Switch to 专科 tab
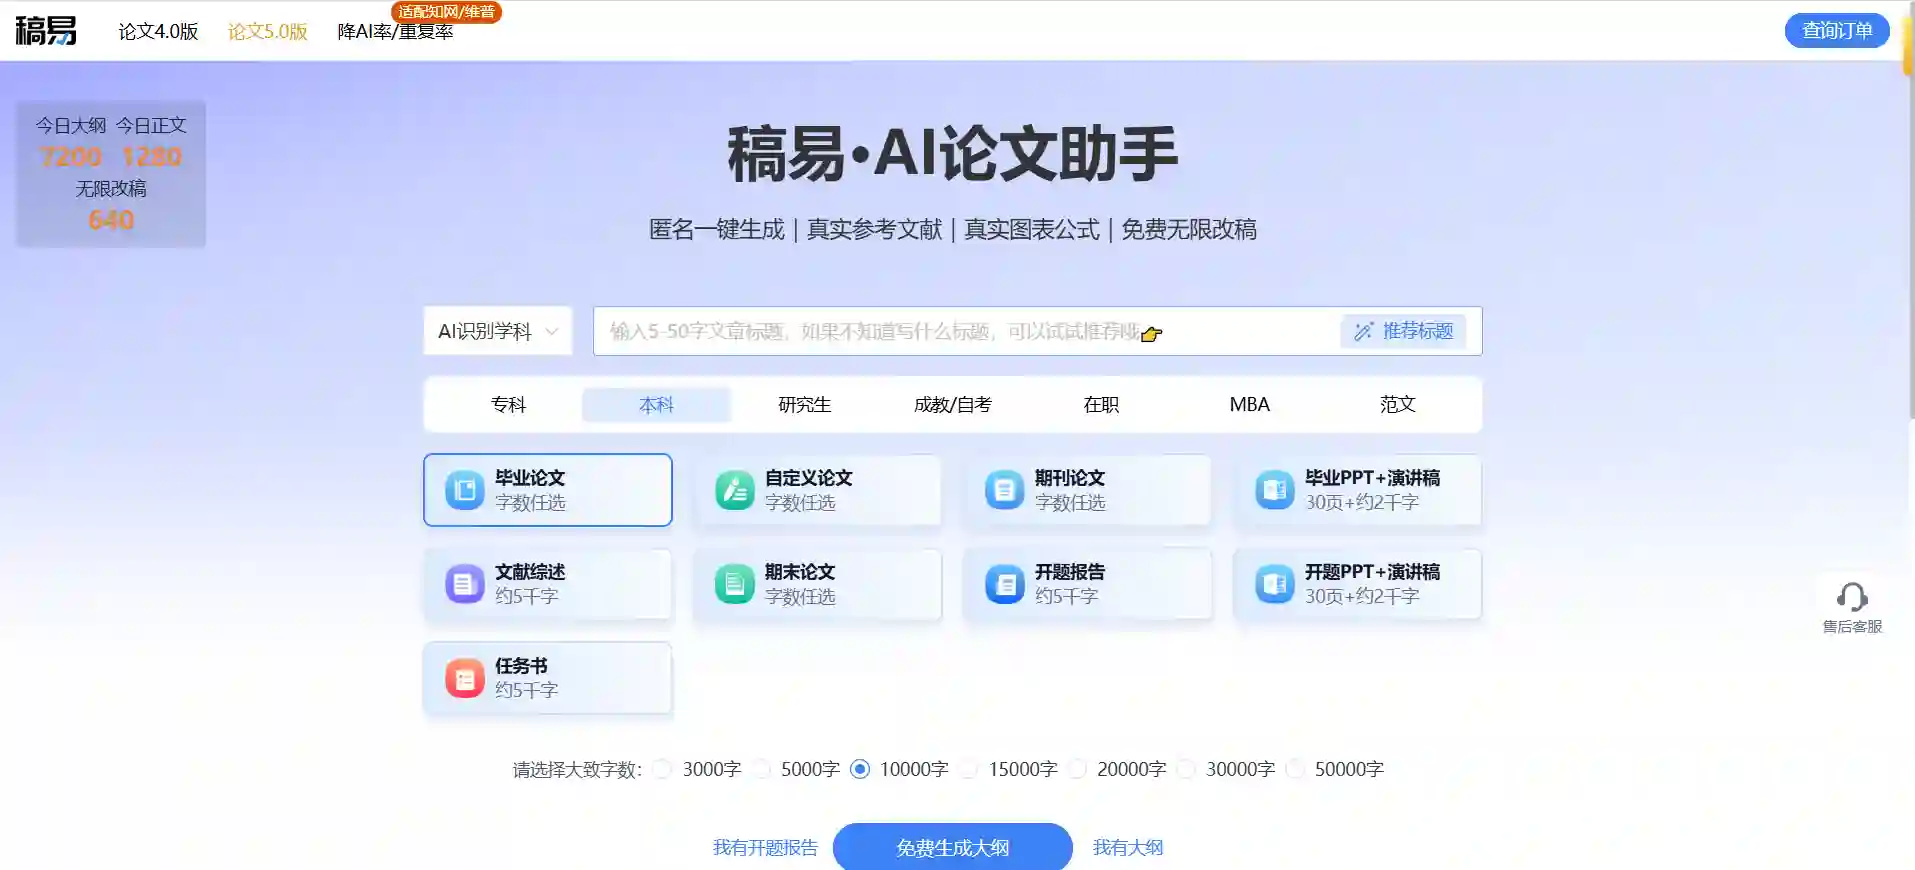The height and width of the screenshot is (870, 1915). point(508,405)
